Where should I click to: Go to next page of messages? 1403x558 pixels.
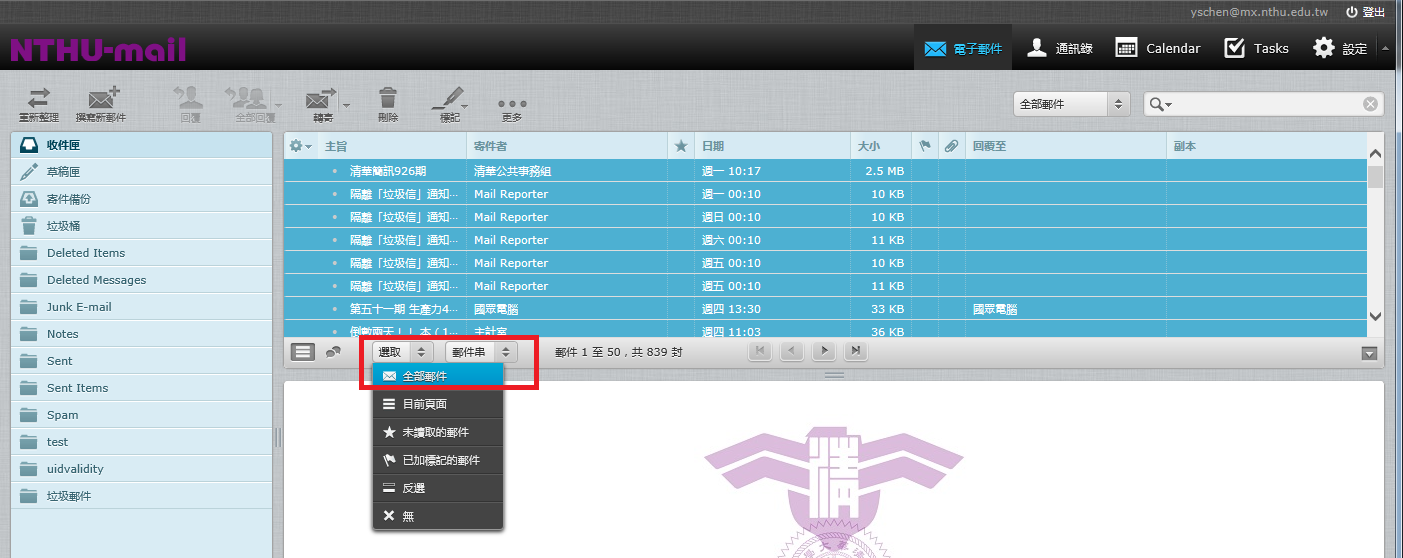823,351
